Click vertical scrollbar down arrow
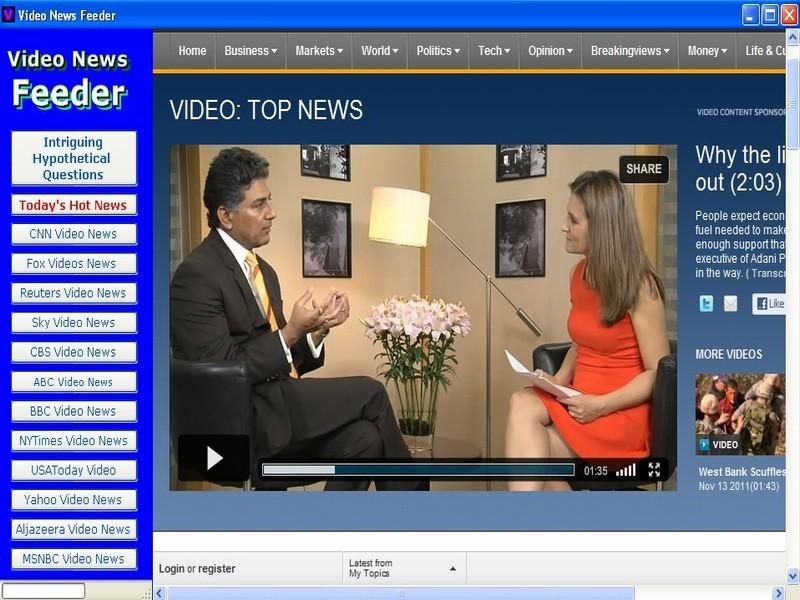Image resolution: width=800 pixels, height=600 pixels. 793,576
